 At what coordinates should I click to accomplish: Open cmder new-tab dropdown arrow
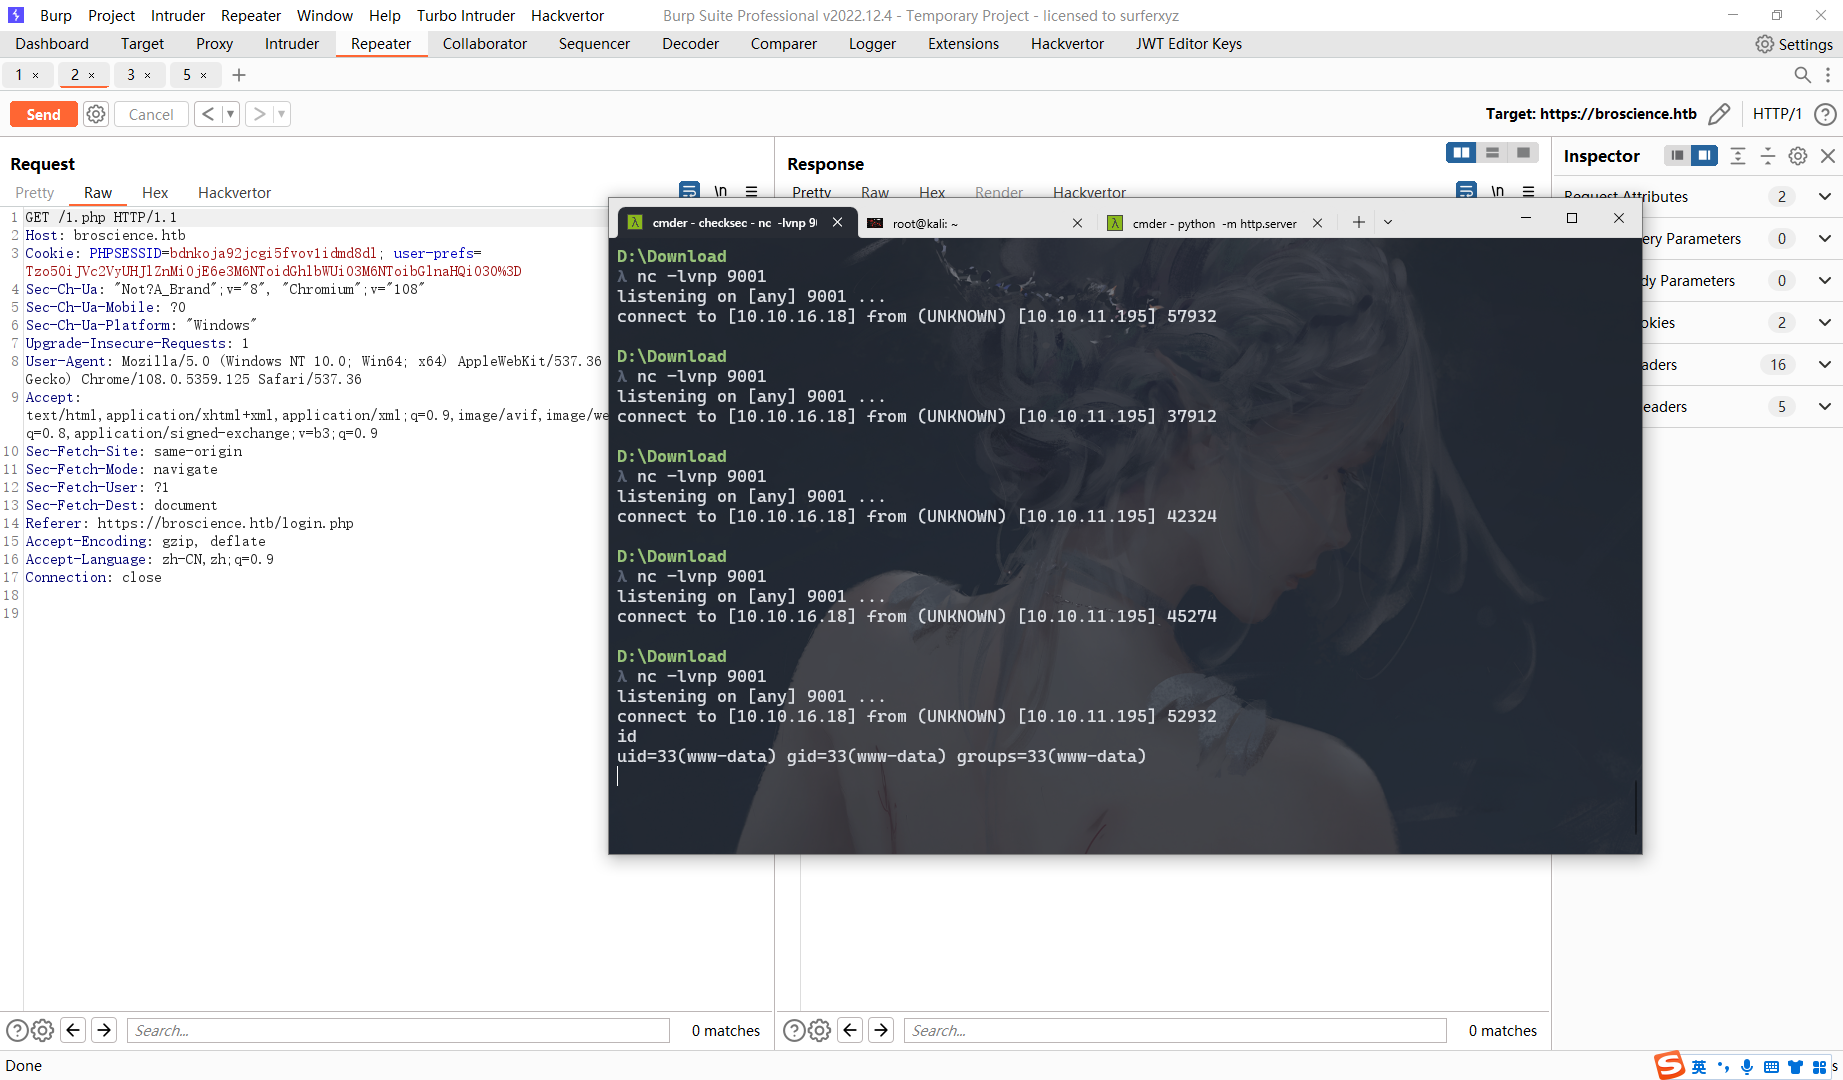click(x=1388, y=223)
